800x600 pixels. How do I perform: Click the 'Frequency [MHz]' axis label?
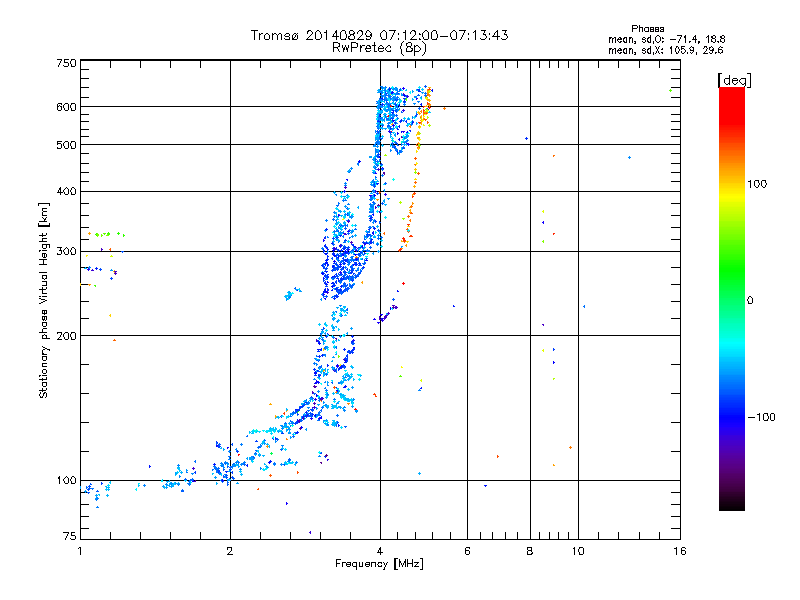pos(379,564)
